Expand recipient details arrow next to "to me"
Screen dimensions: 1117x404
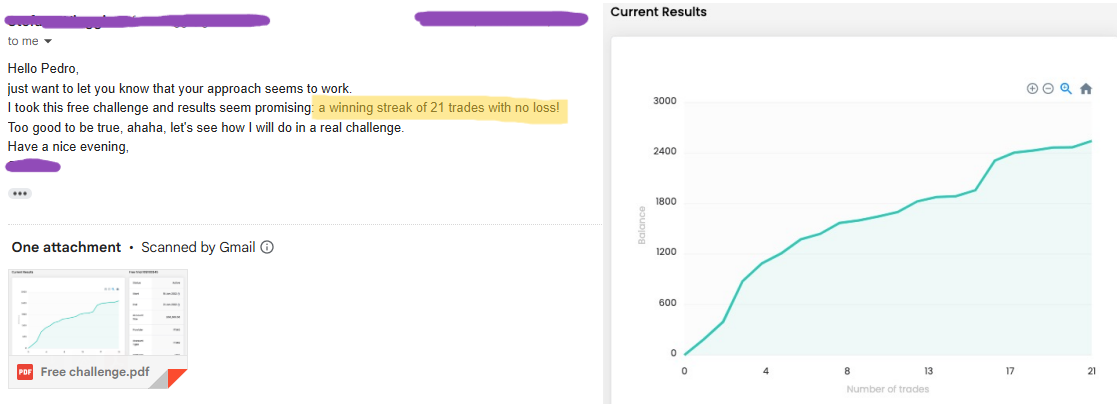[x=47, y=42]
